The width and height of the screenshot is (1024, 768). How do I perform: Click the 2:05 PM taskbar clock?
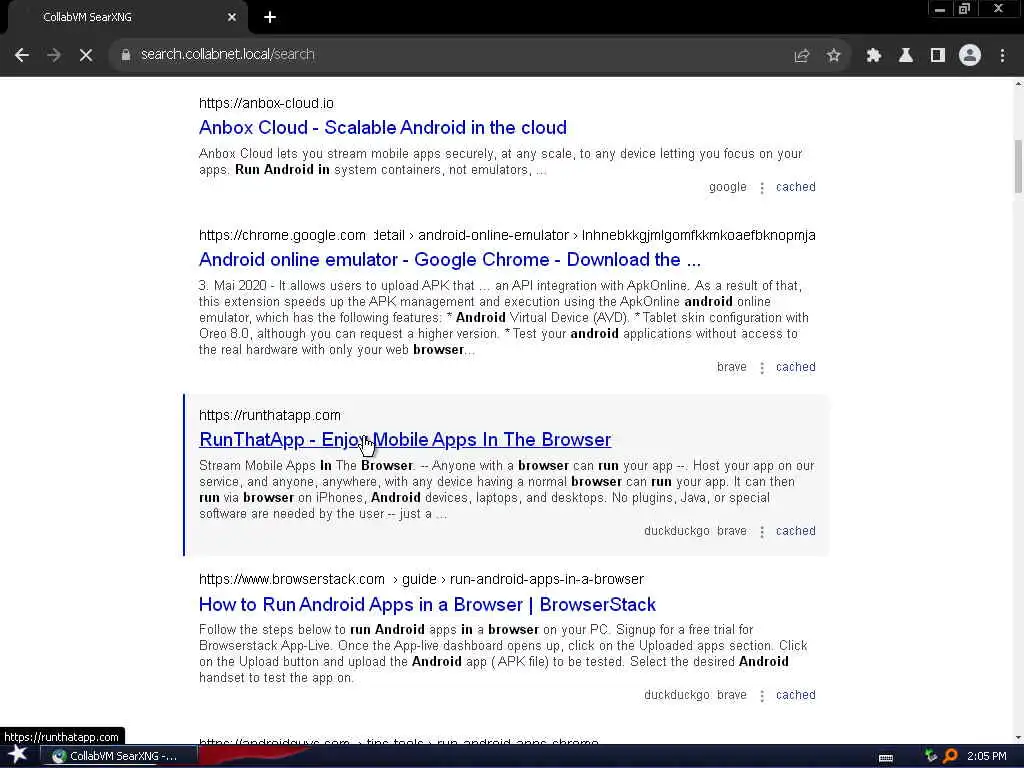pyautogui.click(x=987, y=756)
